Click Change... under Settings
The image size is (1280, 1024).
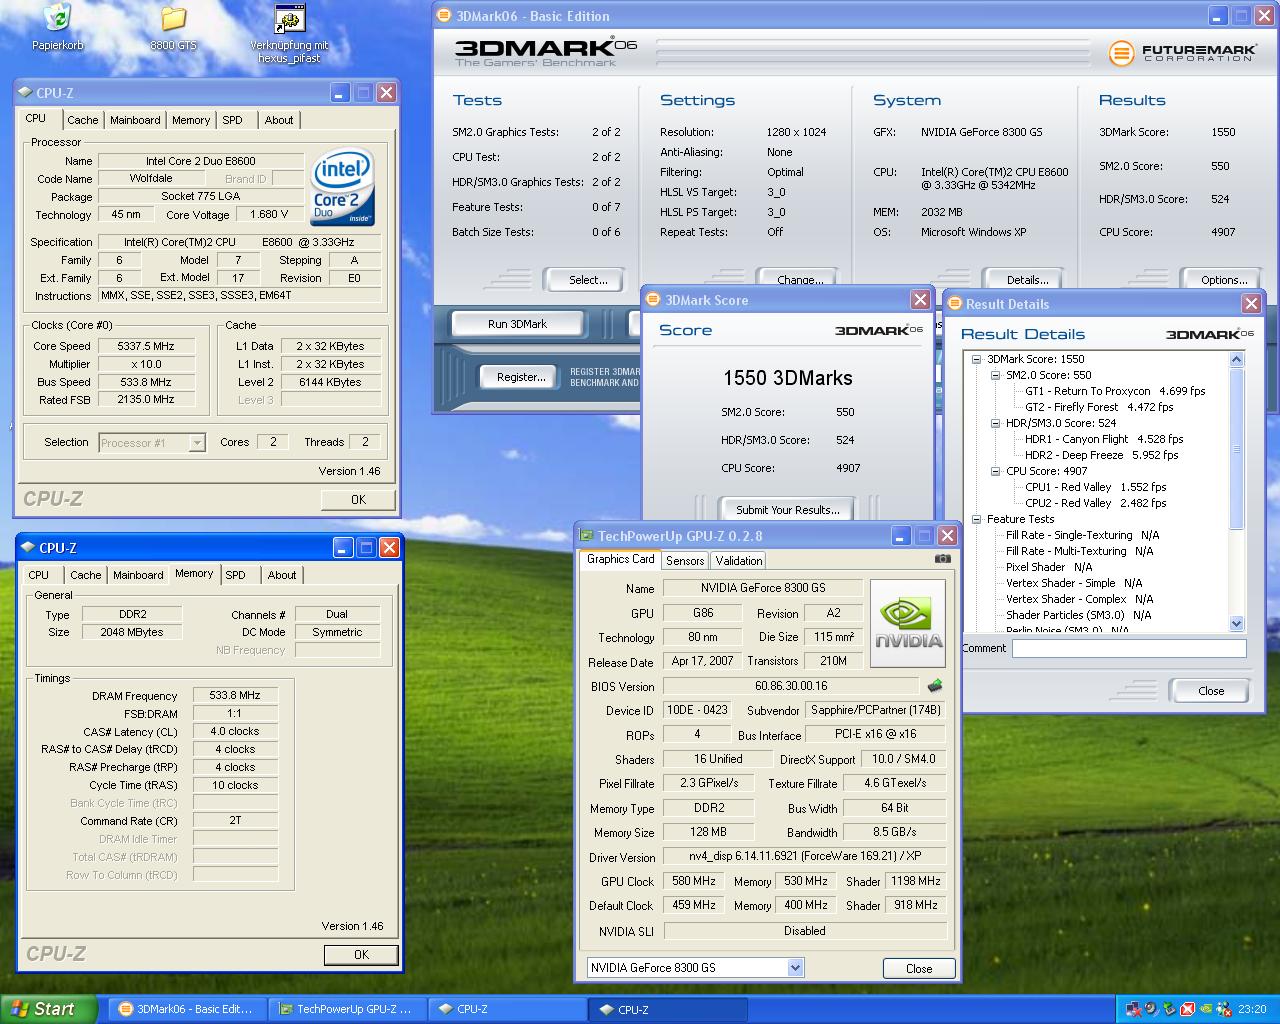point(800,279)
